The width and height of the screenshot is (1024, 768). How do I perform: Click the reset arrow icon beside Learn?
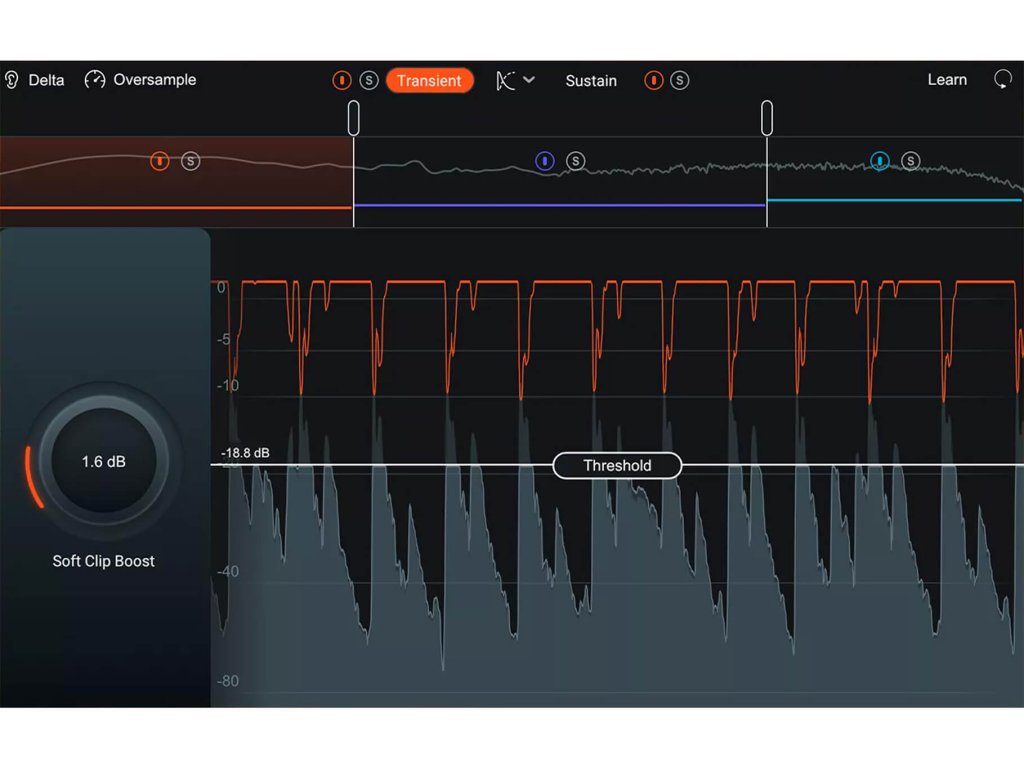1002,80
